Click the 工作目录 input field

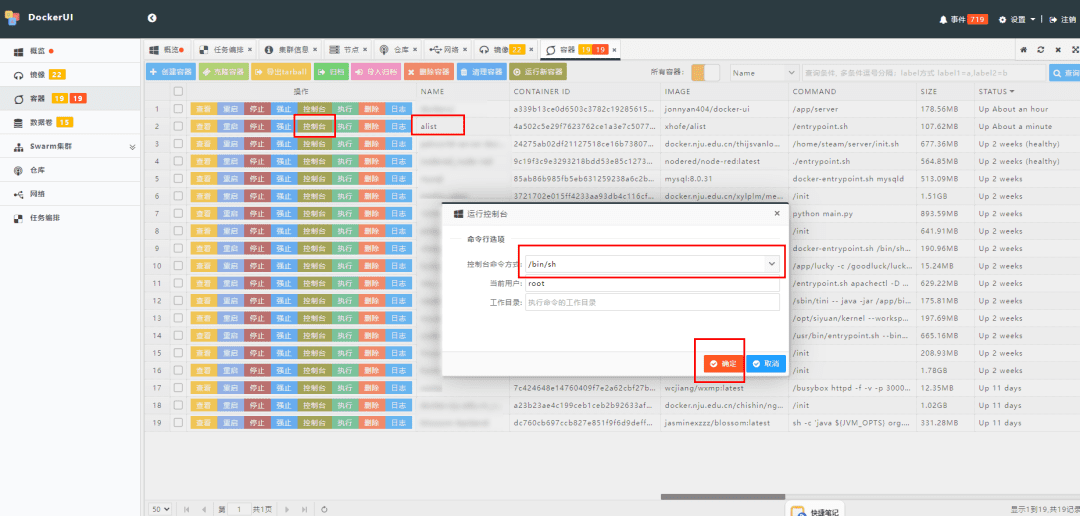coord(652,301)
